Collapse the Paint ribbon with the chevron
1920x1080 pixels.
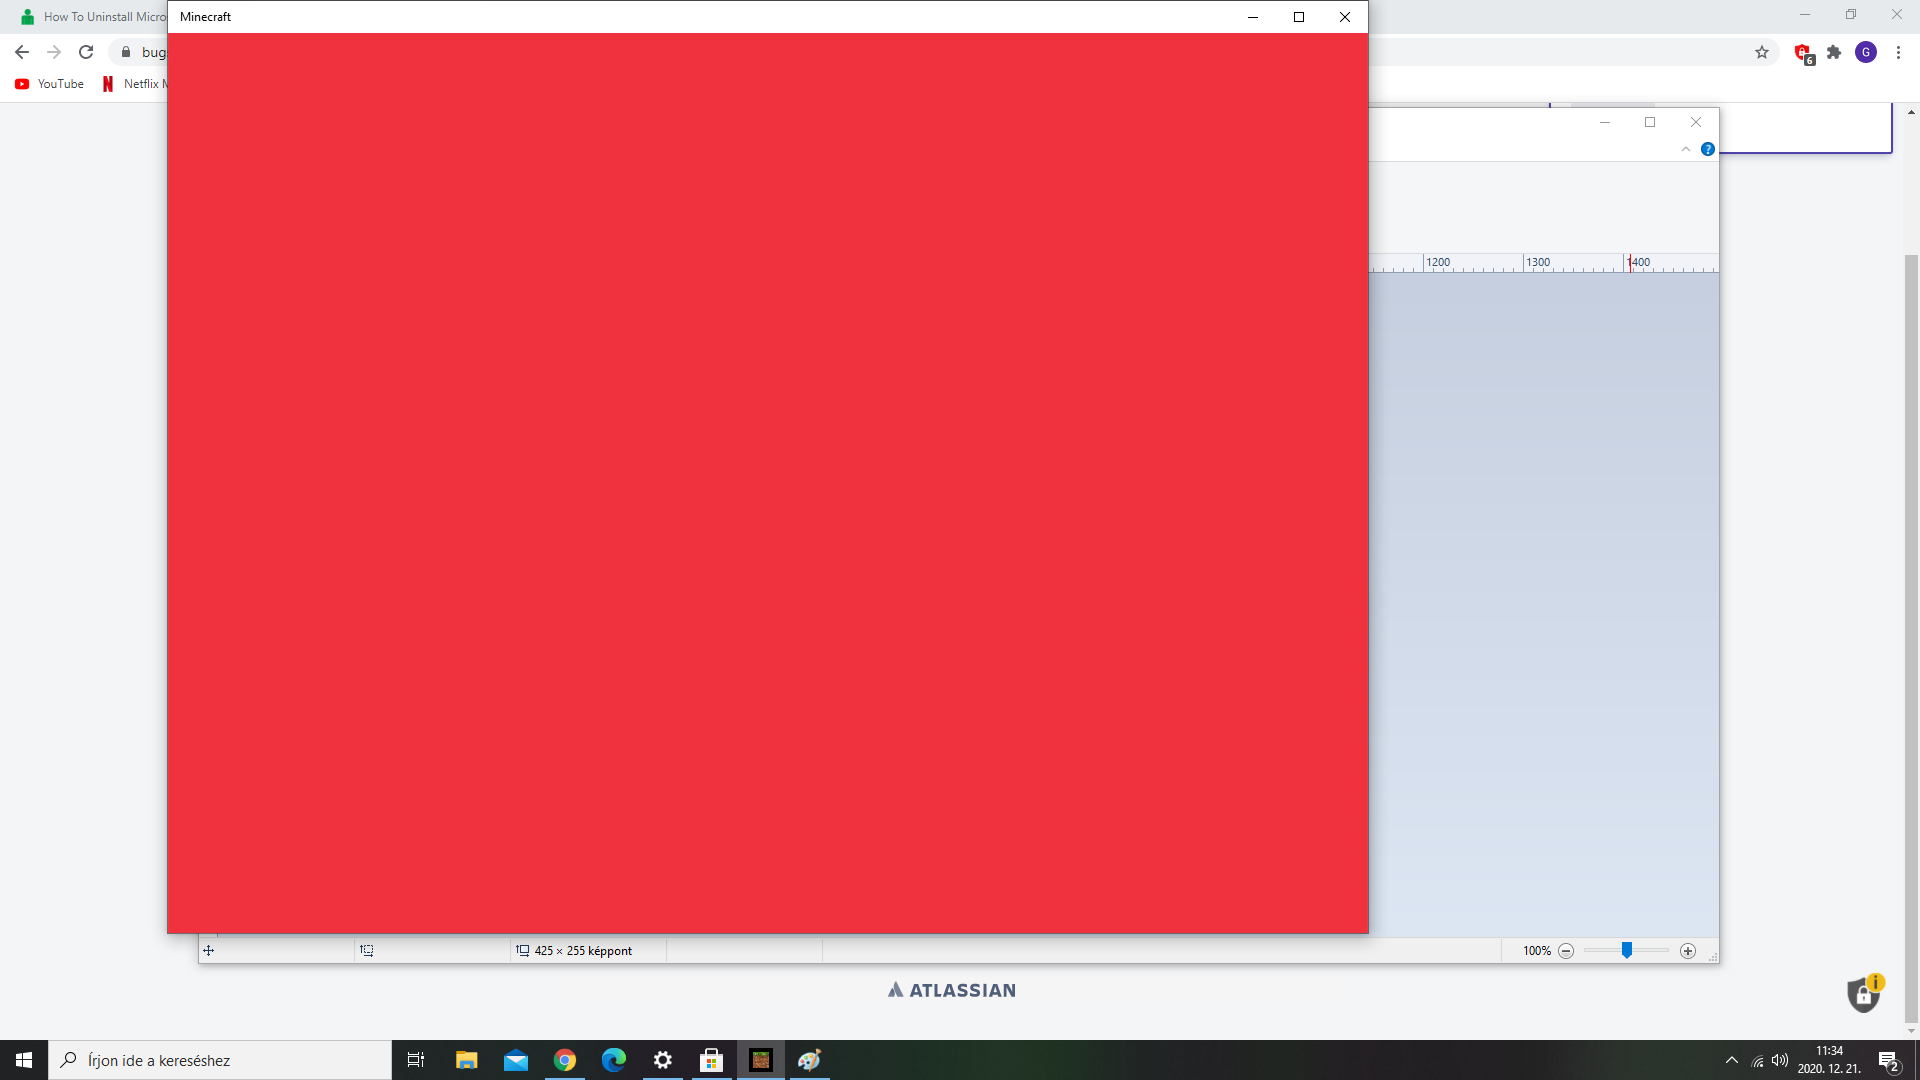(1686, 149)
